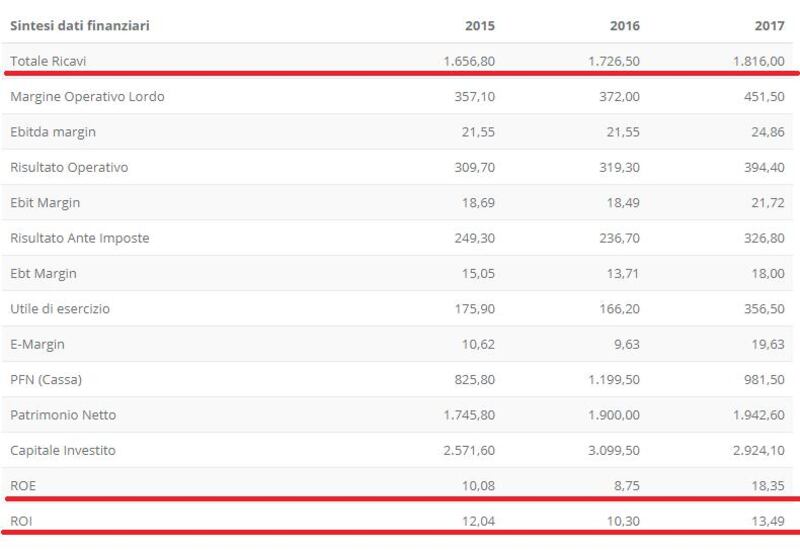The width and height of the screenshot is (800, 558).
Task: Select the Ebit Margin row label
Action: [45, 203]
